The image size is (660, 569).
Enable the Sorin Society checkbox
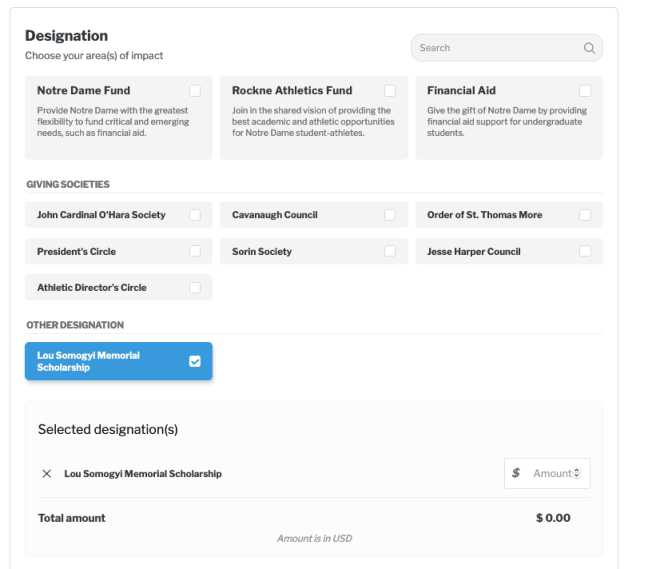point(390,251)
